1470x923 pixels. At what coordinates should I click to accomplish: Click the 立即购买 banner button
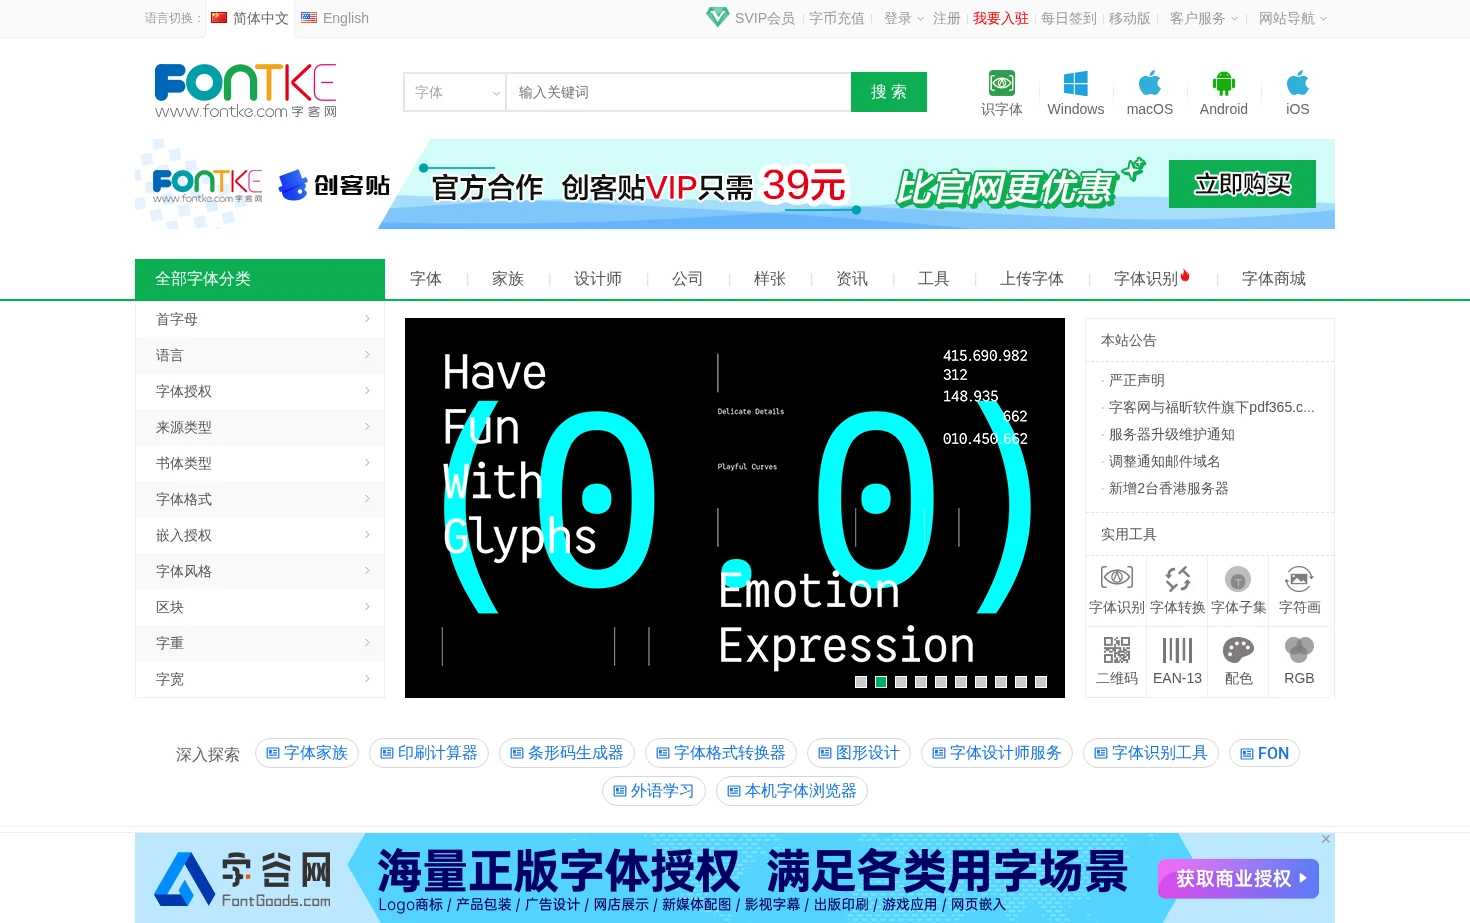click(x=1242, y=184)
